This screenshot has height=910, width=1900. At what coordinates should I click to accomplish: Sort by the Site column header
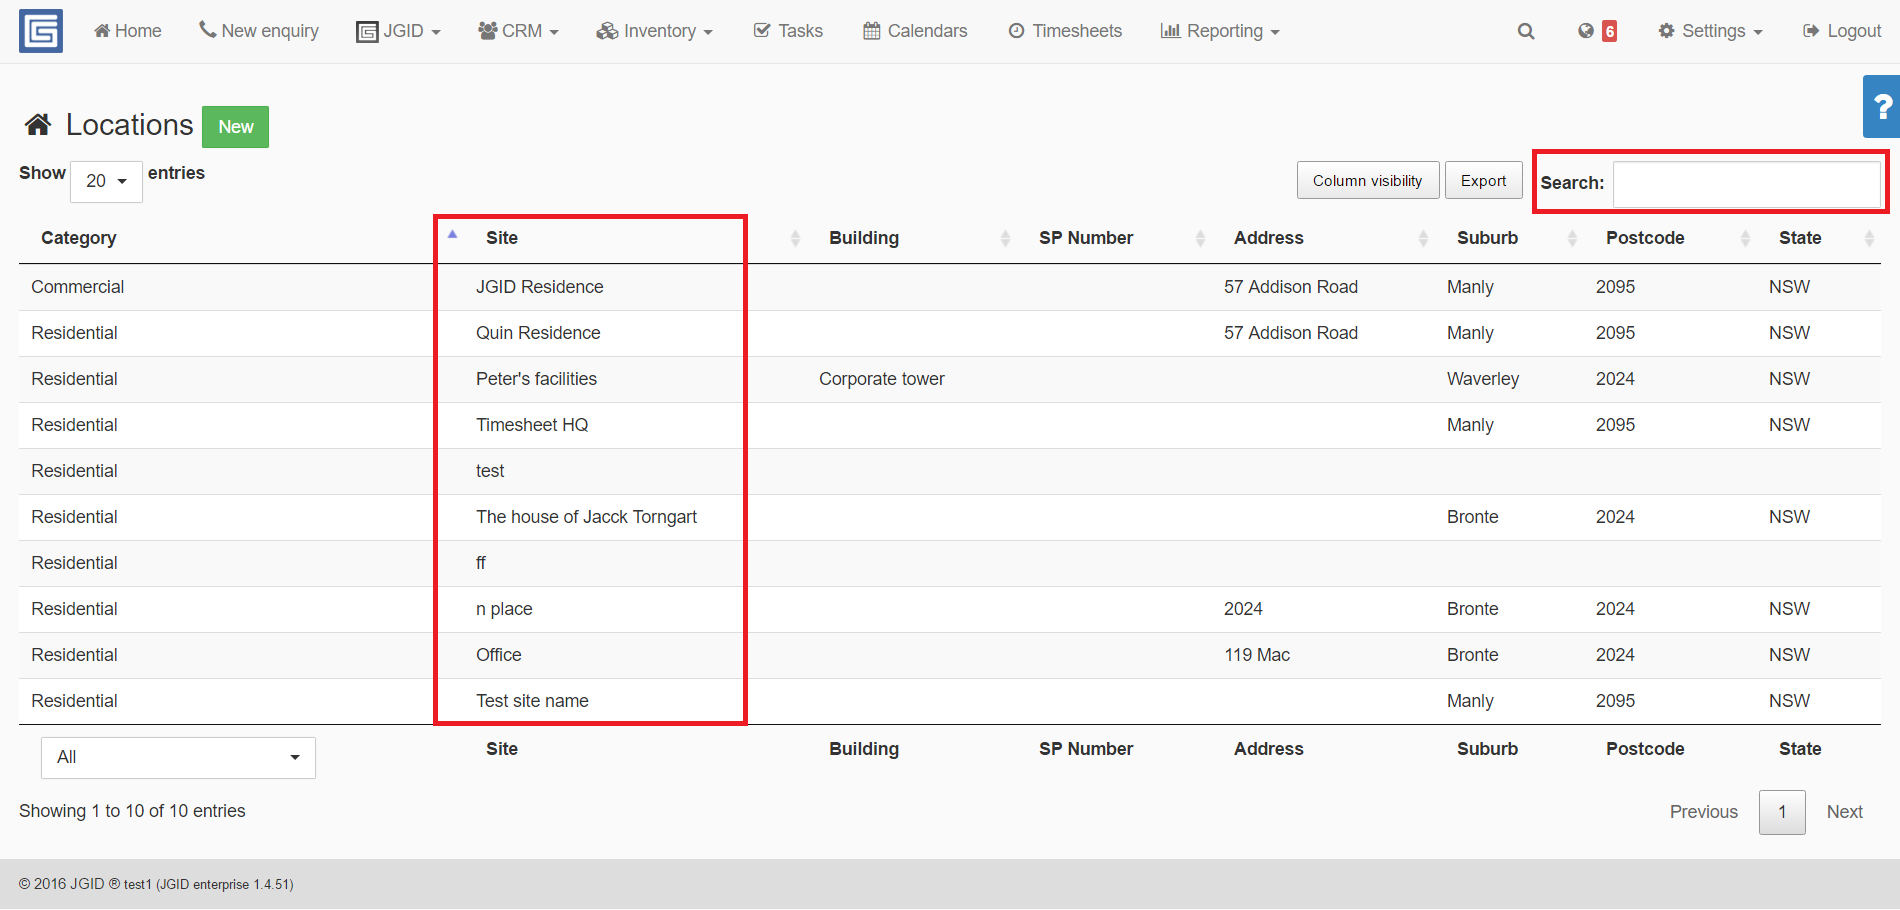502,238
